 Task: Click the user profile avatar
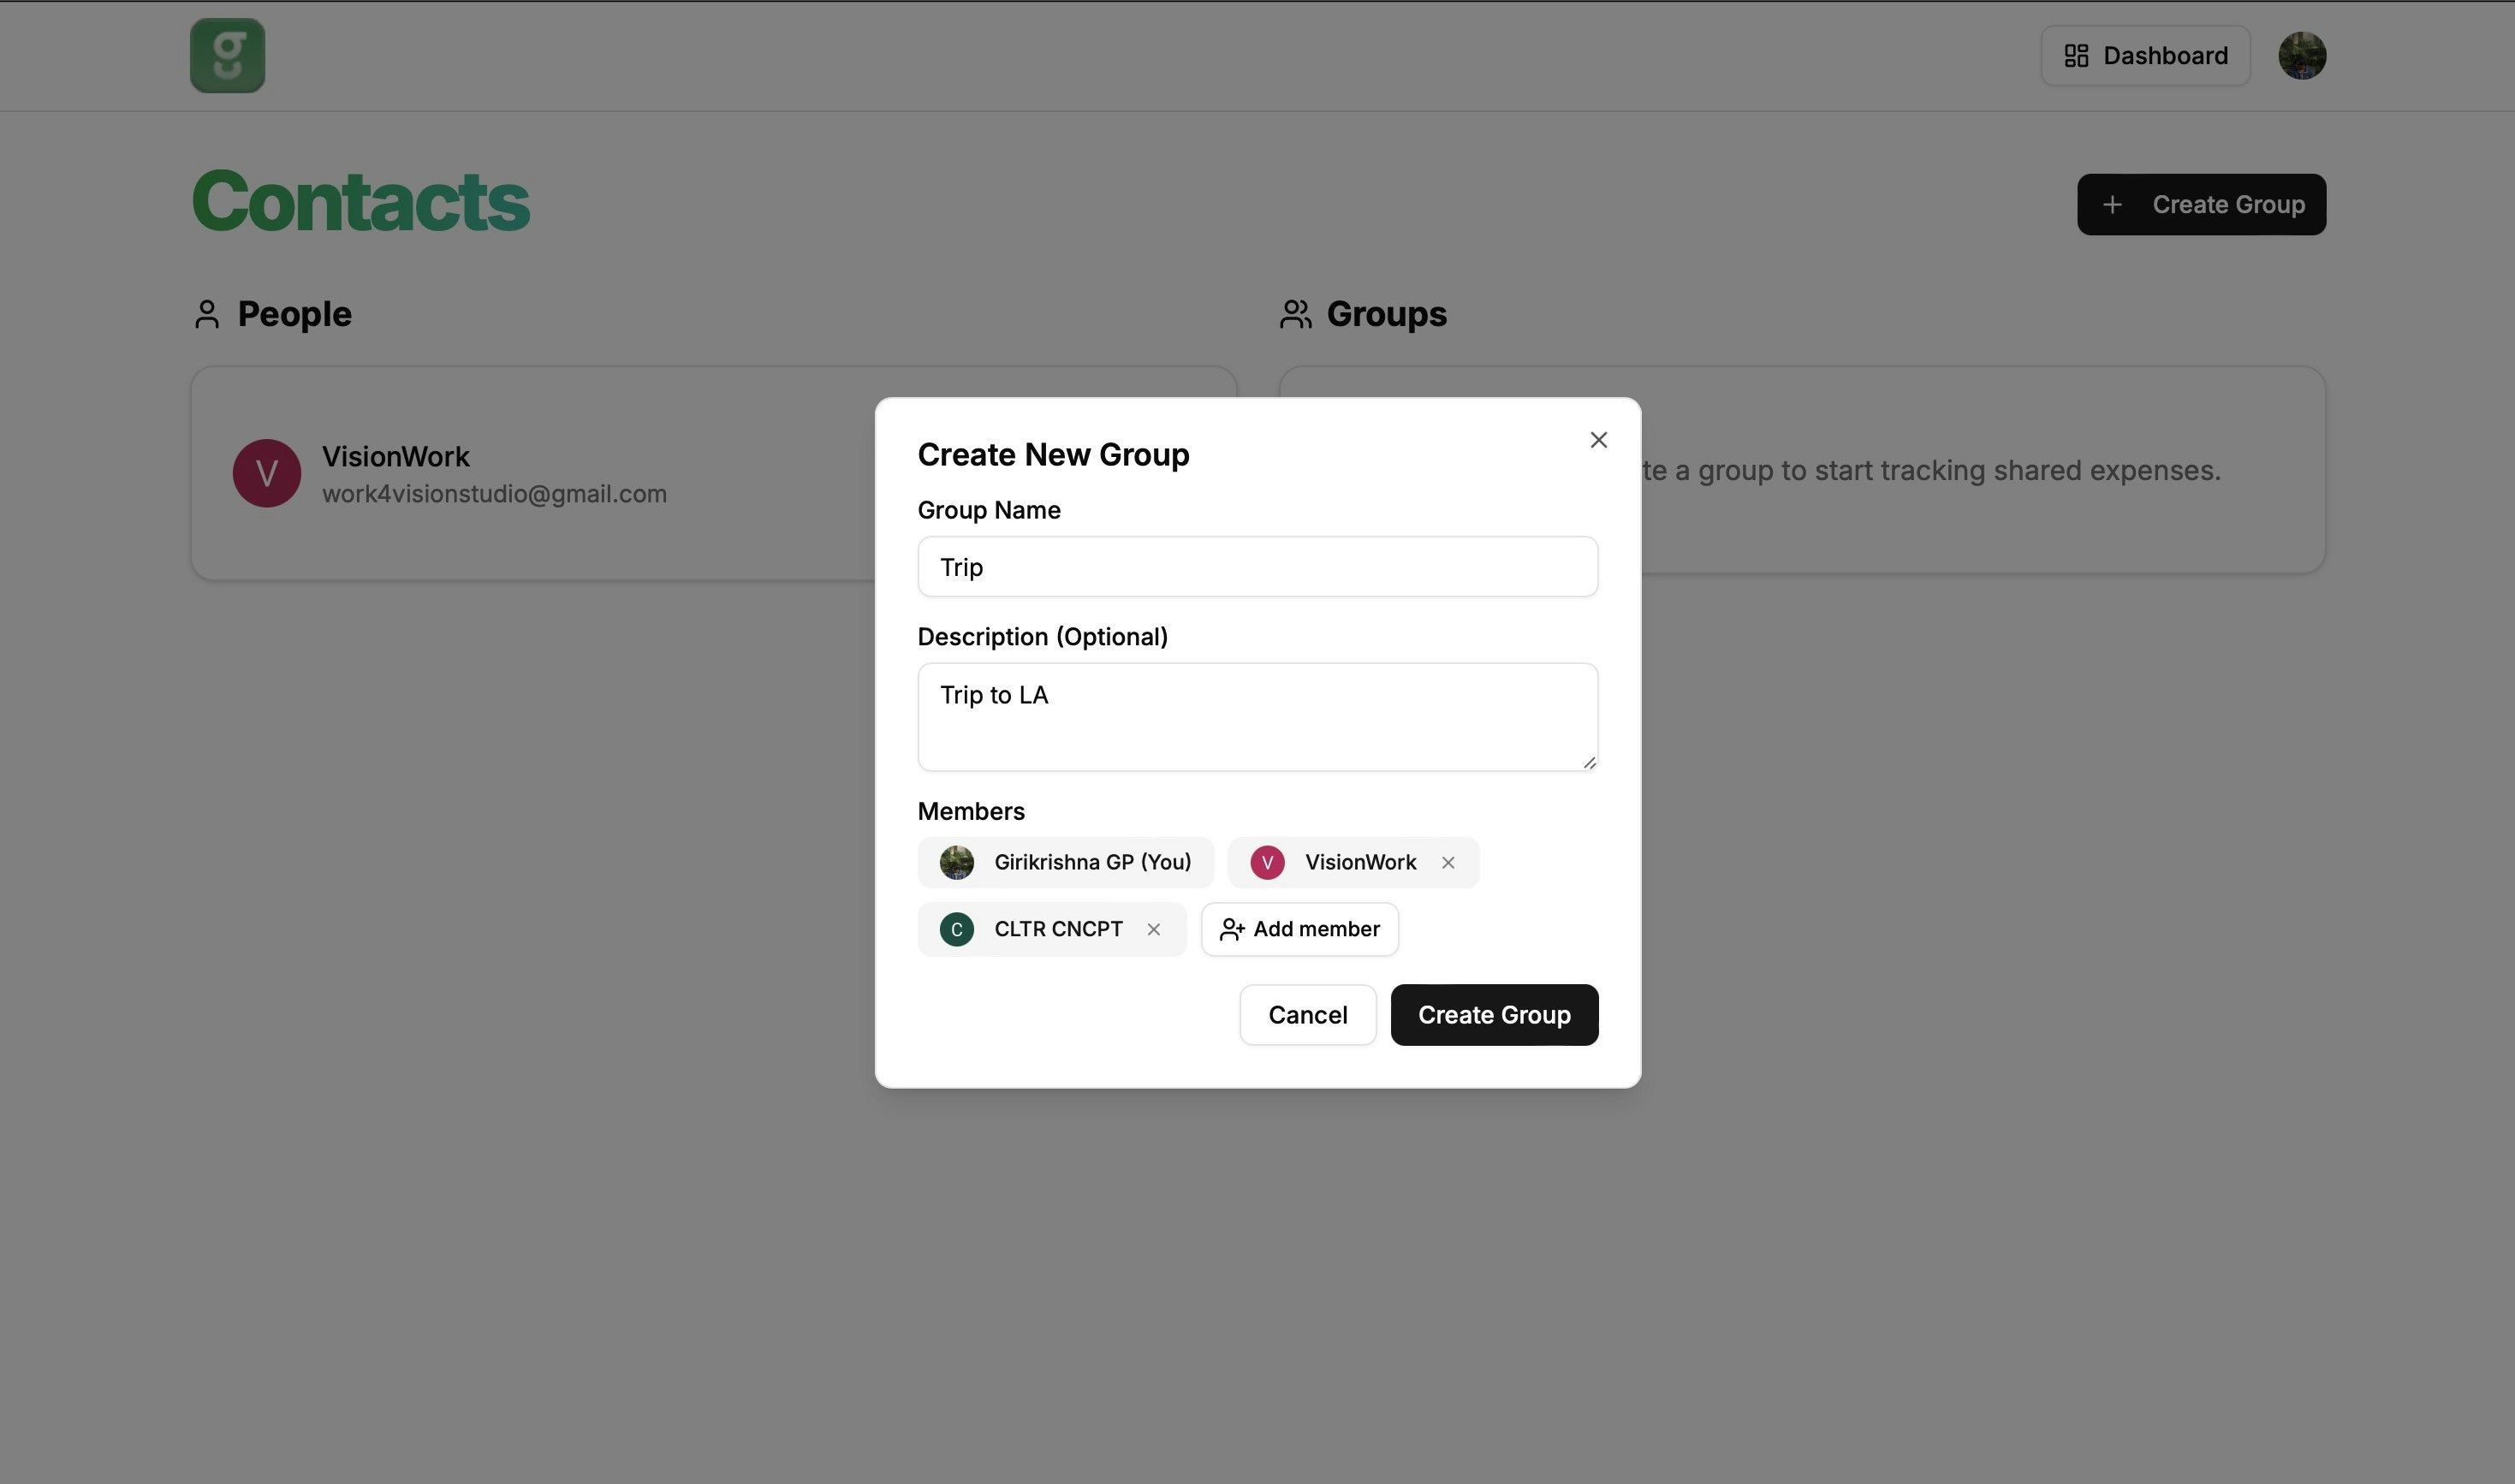point(2301,56)
